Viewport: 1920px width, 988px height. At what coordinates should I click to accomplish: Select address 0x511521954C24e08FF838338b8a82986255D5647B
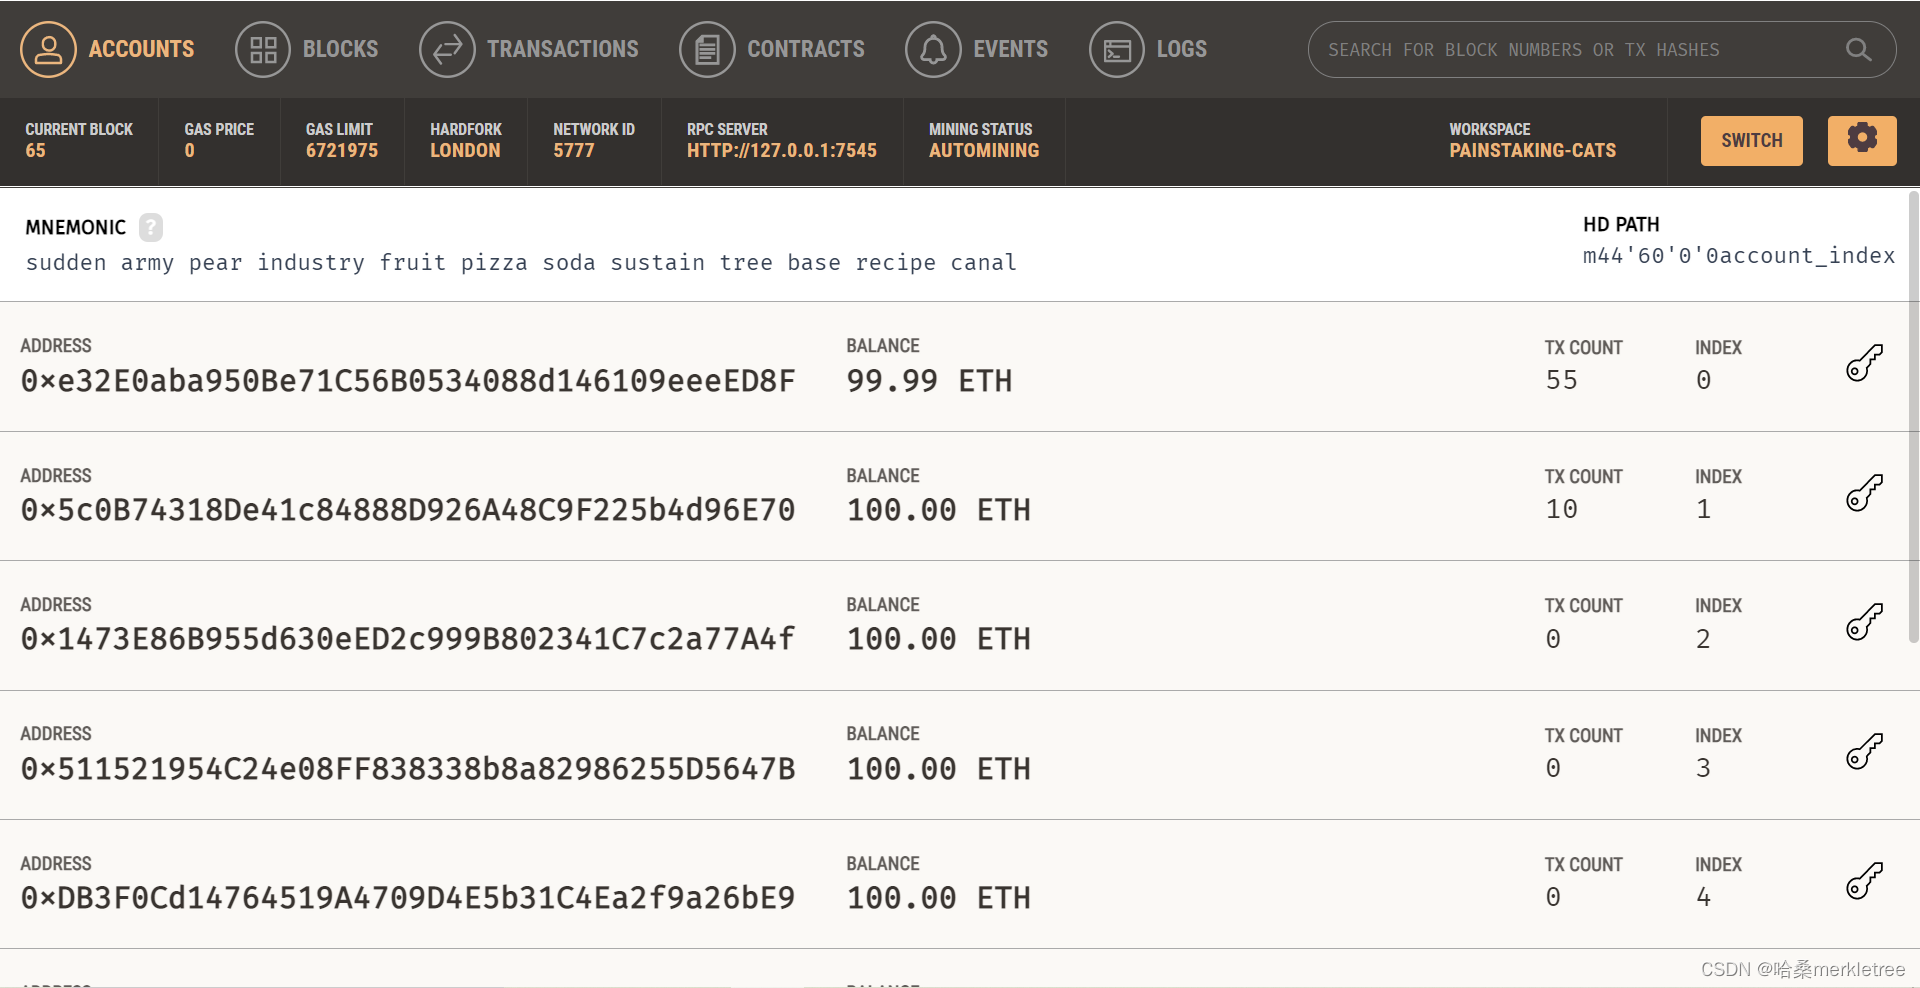(x=408, y=769)
